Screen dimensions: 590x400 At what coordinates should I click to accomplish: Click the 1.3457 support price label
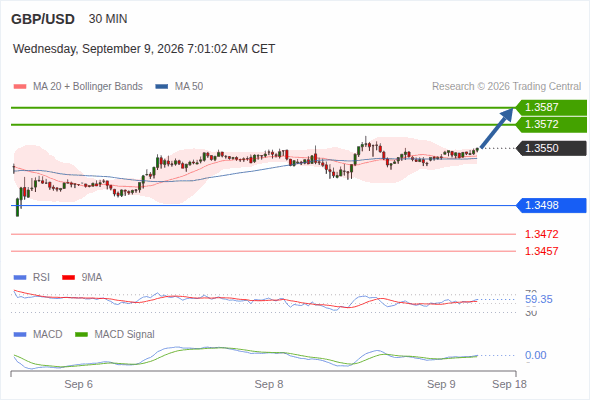pyautogui.click(x=541, y=251)
